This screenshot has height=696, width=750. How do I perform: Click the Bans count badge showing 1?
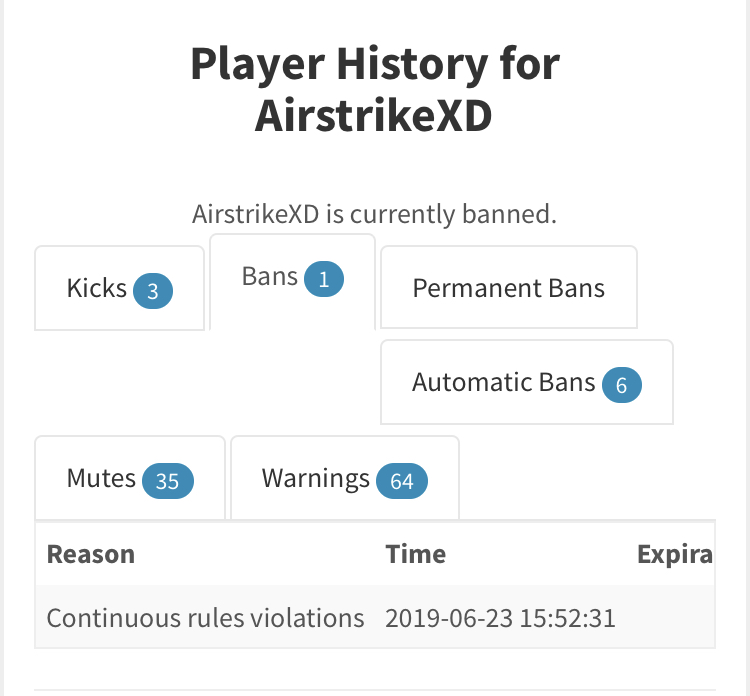(324, 279)
